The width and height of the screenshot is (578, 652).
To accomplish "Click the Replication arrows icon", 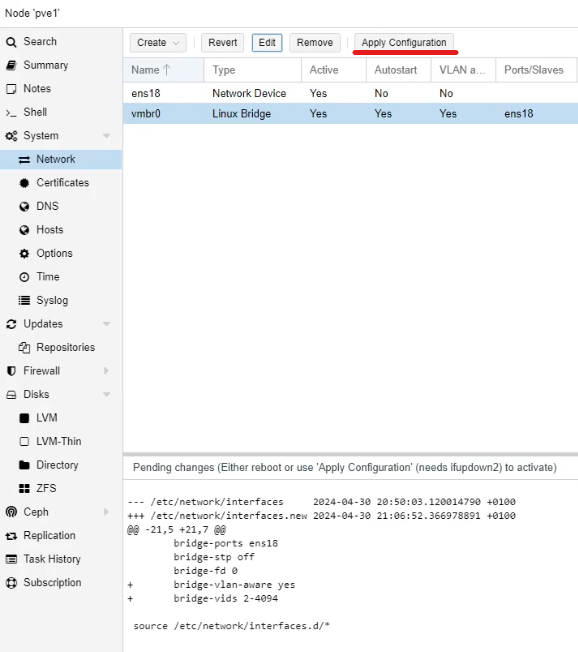I will tap(11, 536).
